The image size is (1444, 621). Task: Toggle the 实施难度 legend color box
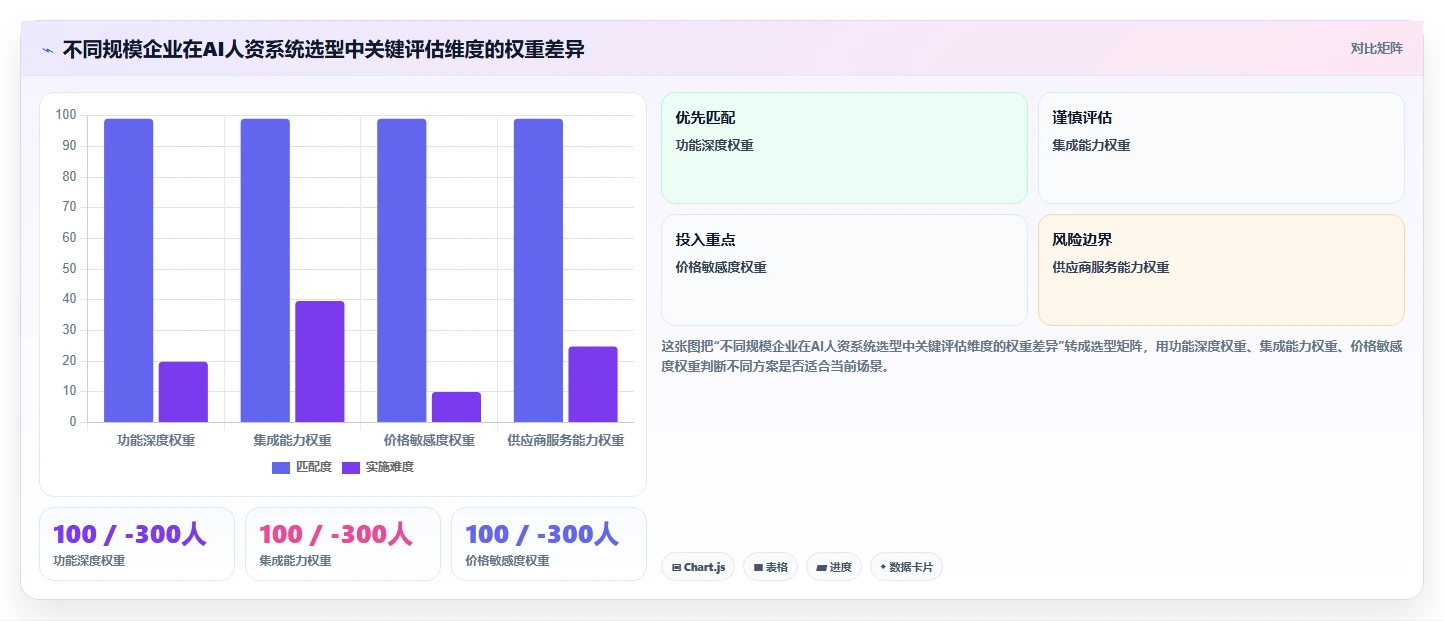pyautogui.click(x=351, y=467)
